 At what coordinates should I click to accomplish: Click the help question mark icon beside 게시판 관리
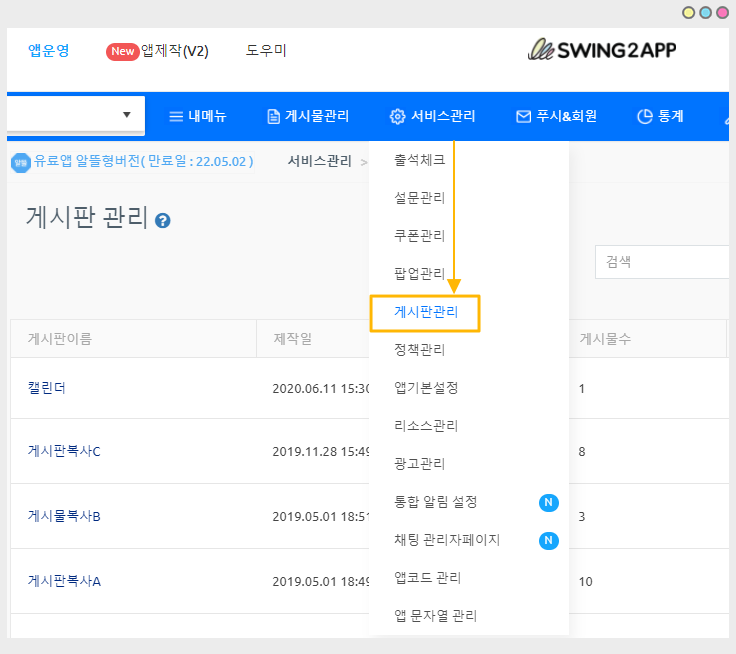point(163,221)
